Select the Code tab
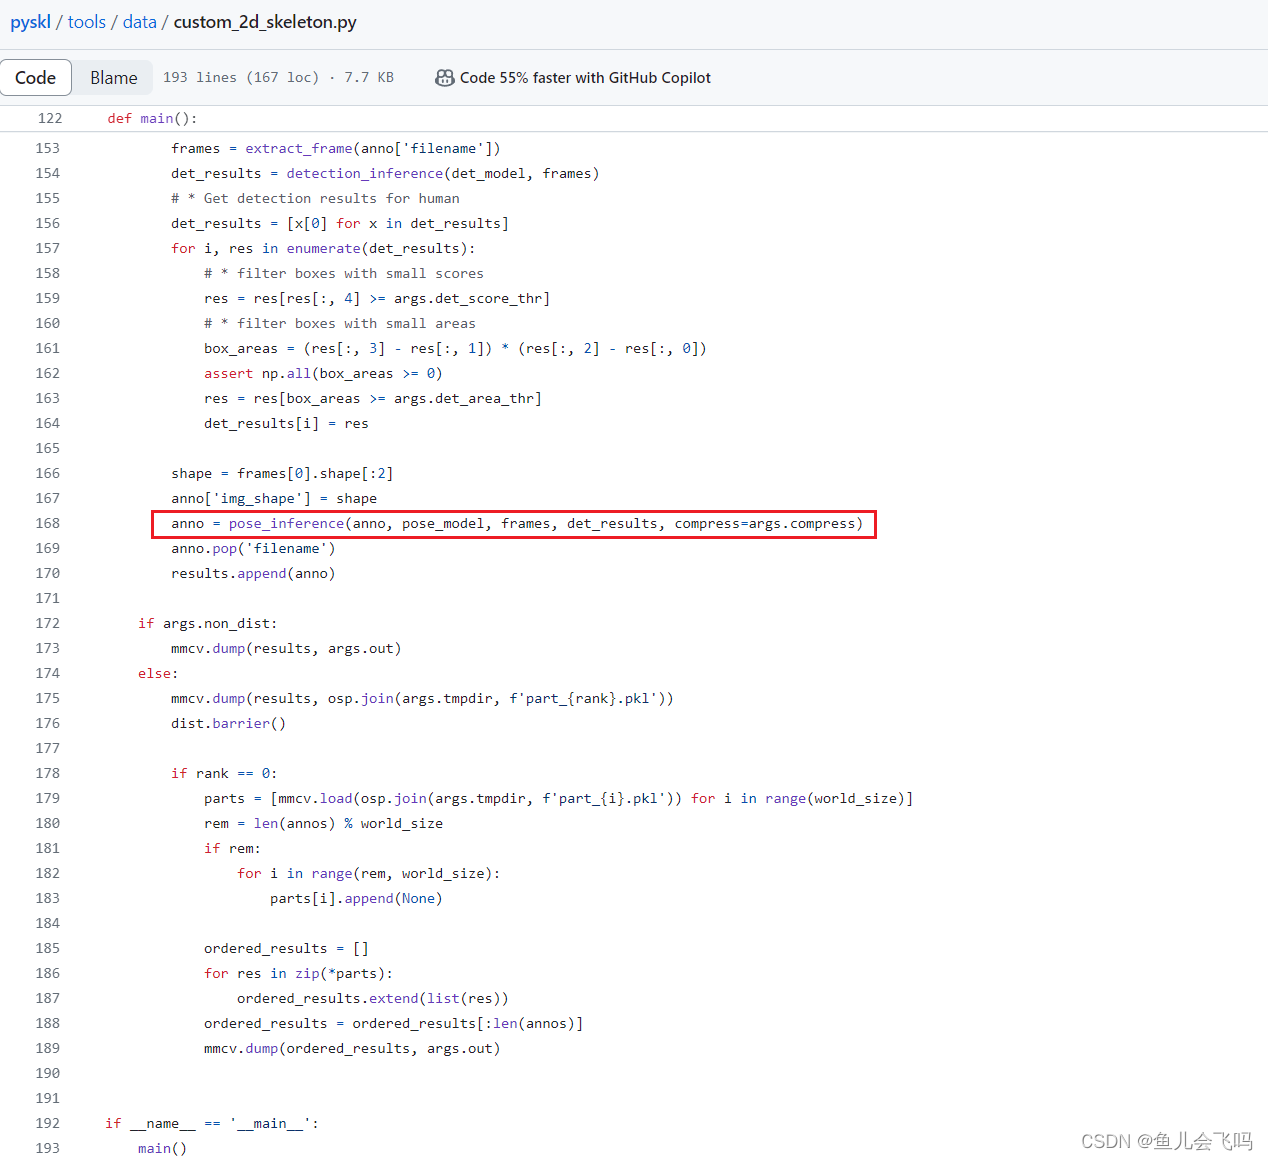The width and height of the screenshot is (1268, 1160). 36,77
